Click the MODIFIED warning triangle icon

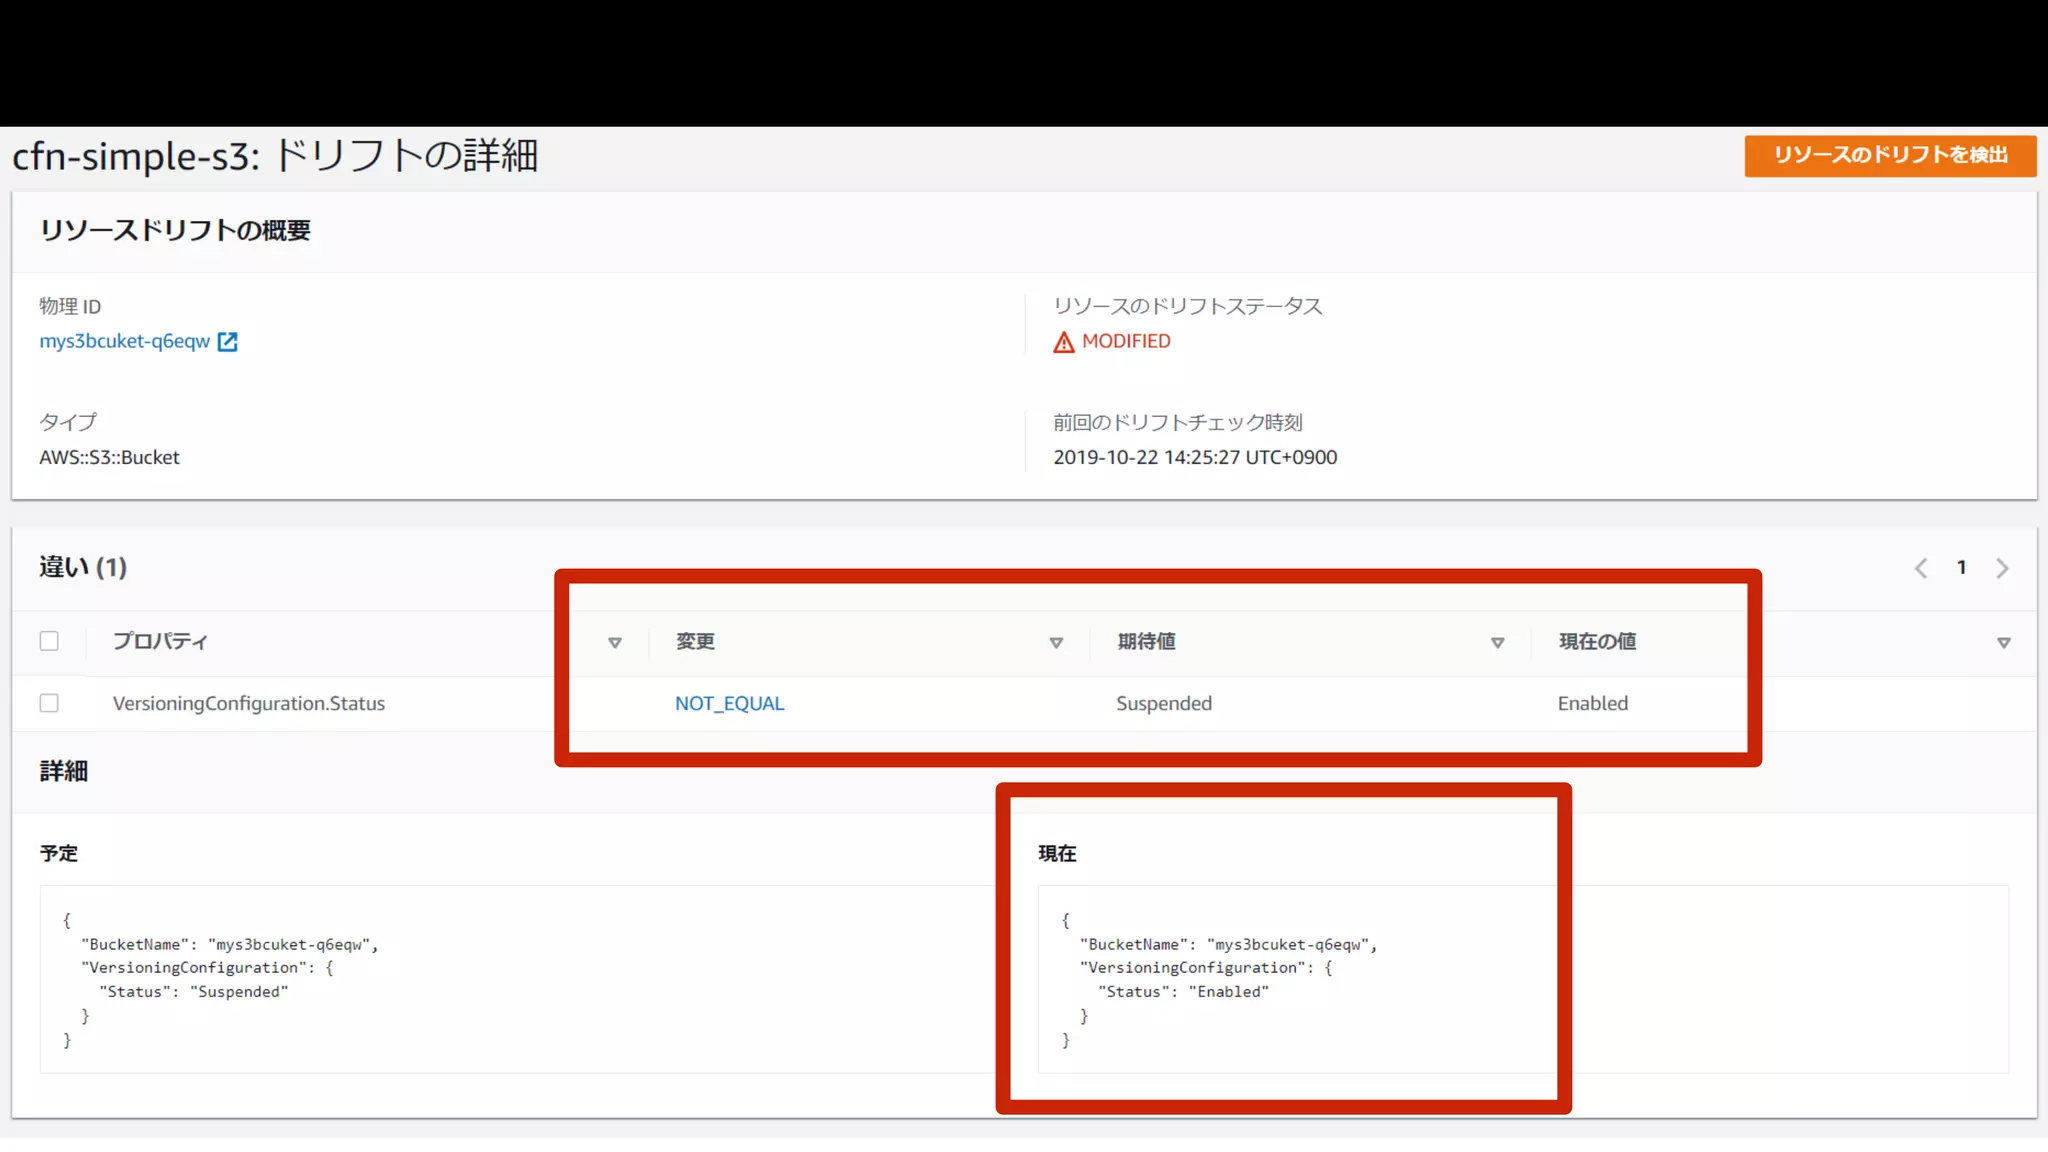pos(1063,342)
